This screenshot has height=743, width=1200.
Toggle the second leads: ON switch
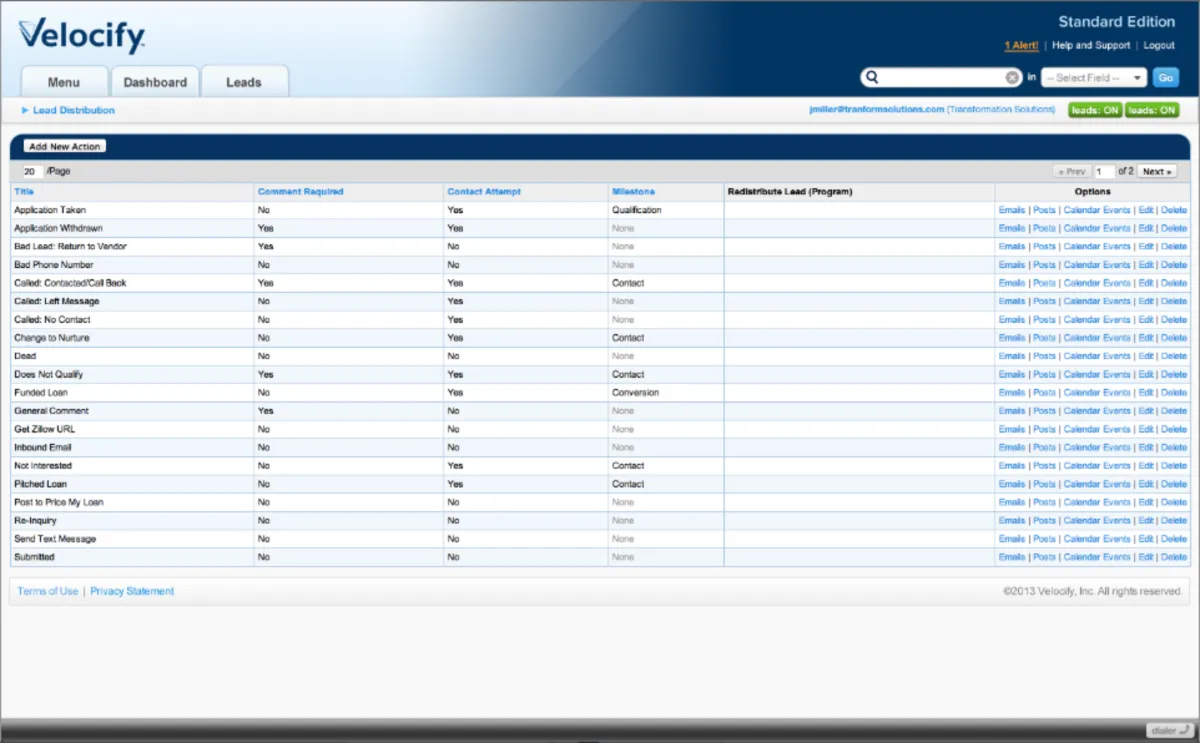coord(1152,110)
